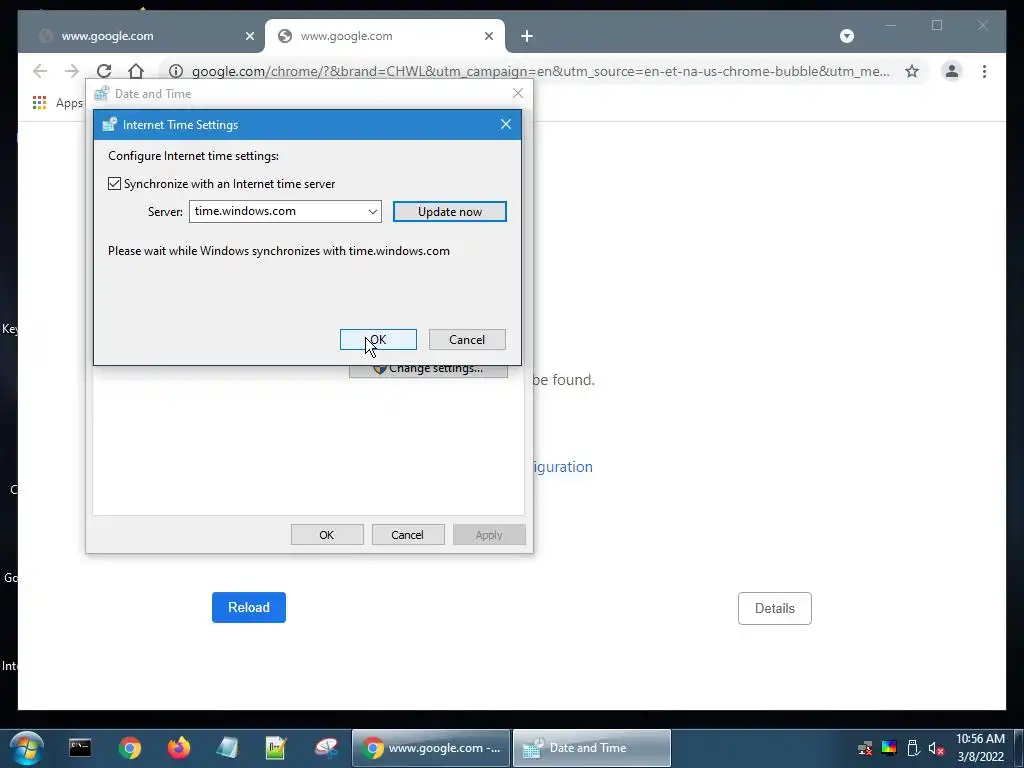Click the Chrome address bar URL
The width and height of the screenshot is (1024, 768).
point(540,71)
